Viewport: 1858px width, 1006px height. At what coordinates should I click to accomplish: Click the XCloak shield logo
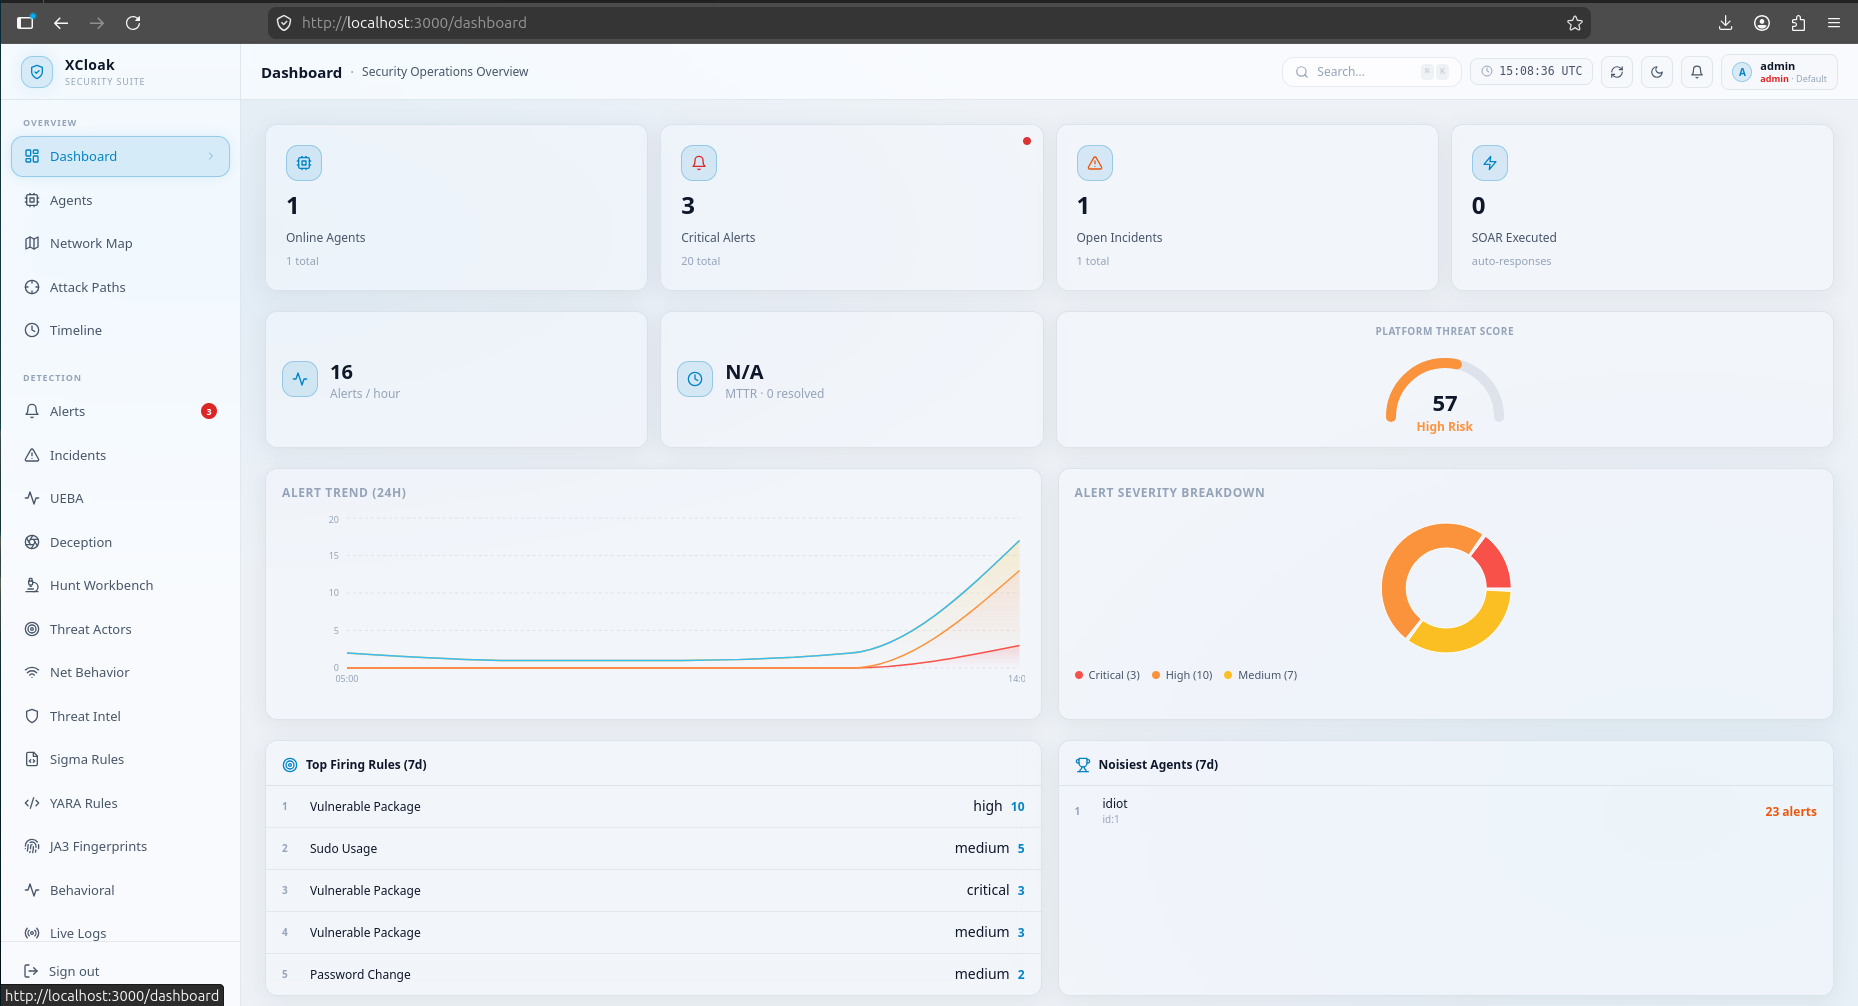pos(37,72)
